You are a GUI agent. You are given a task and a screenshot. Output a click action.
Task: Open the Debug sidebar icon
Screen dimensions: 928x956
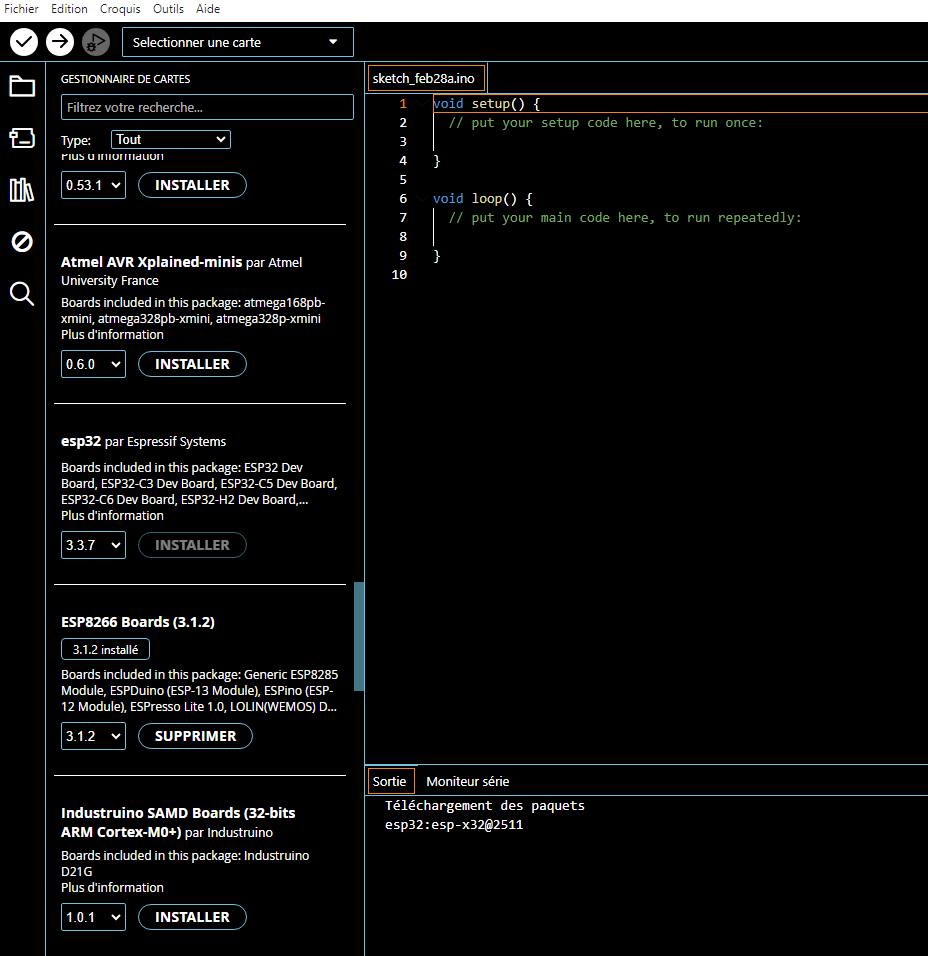point(22,242)
